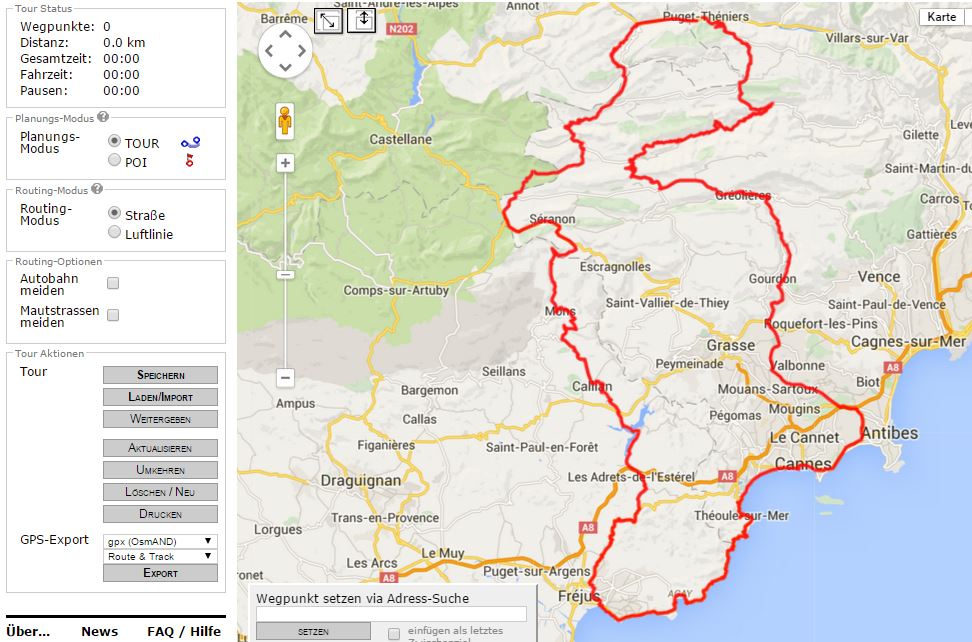This screenshot has height=642, width=972.
Task: Open help icon next to Planungs-Modus
Action: [x=103, y=118]
